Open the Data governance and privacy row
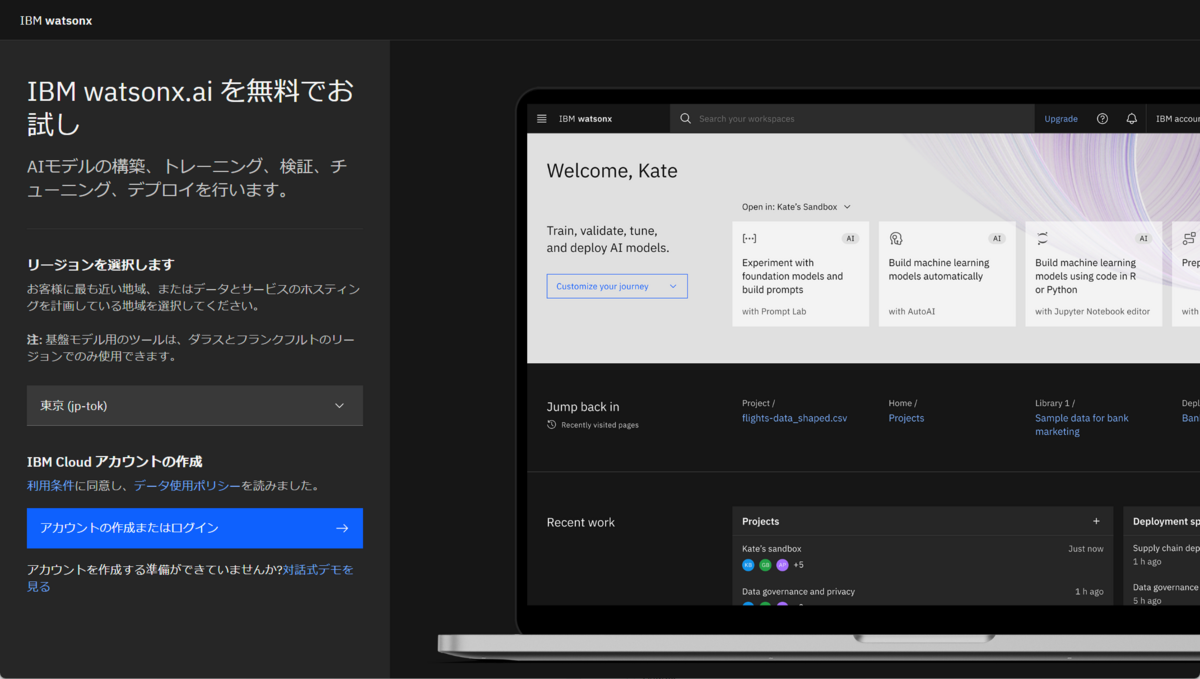This screenshot has width=1200, height=679. click(923, 592)
